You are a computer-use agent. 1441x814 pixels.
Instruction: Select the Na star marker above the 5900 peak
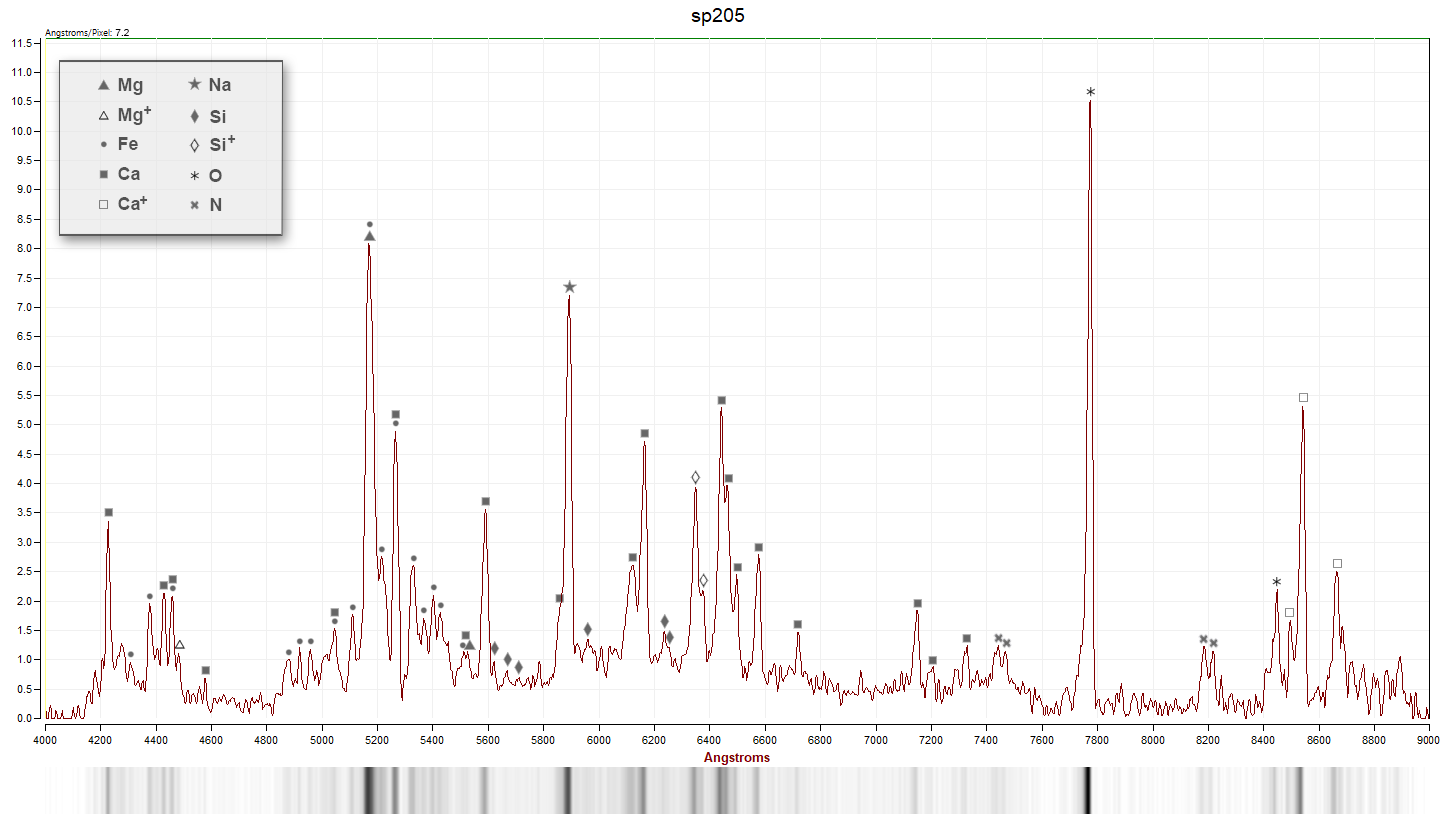coord(569,287)
